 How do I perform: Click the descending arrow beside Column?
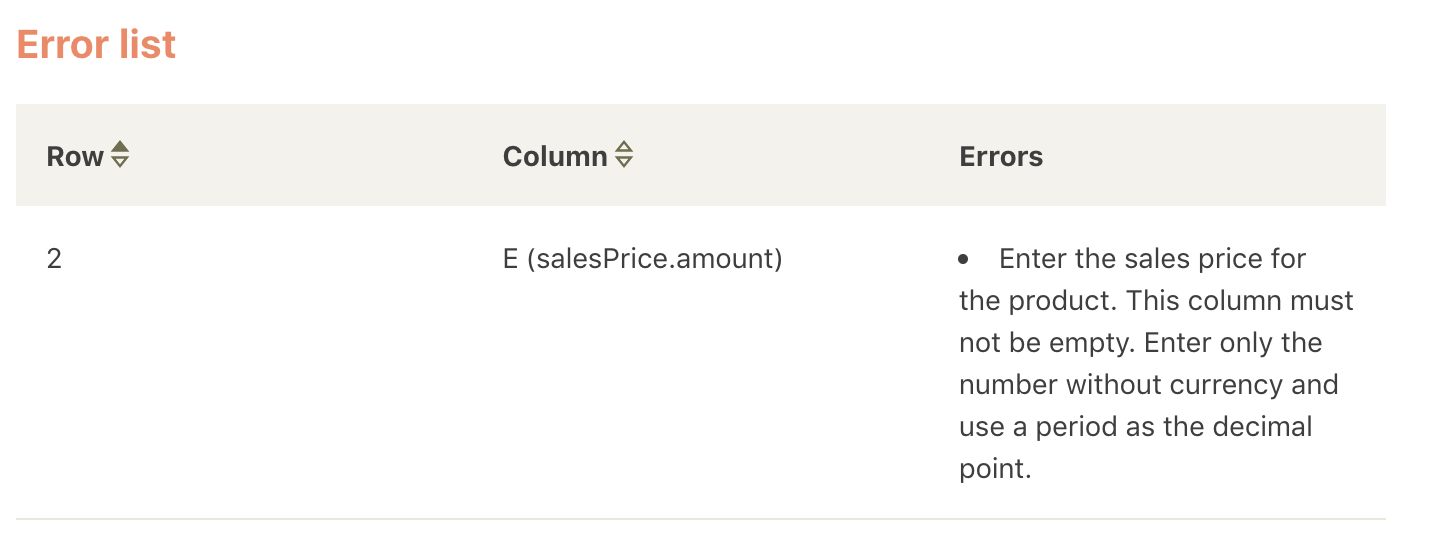(x=624, y=162)
